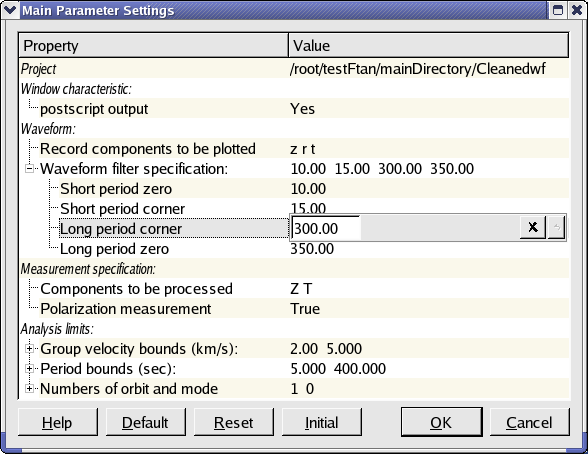Click the Value column header

coord(429,45)
